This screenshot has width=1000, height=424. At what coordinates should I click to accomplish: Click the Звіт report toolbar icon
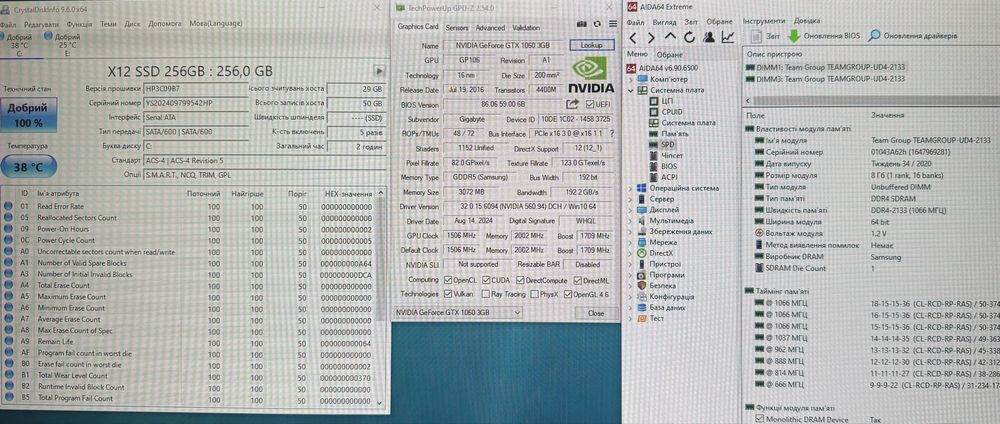pos(756,36)
